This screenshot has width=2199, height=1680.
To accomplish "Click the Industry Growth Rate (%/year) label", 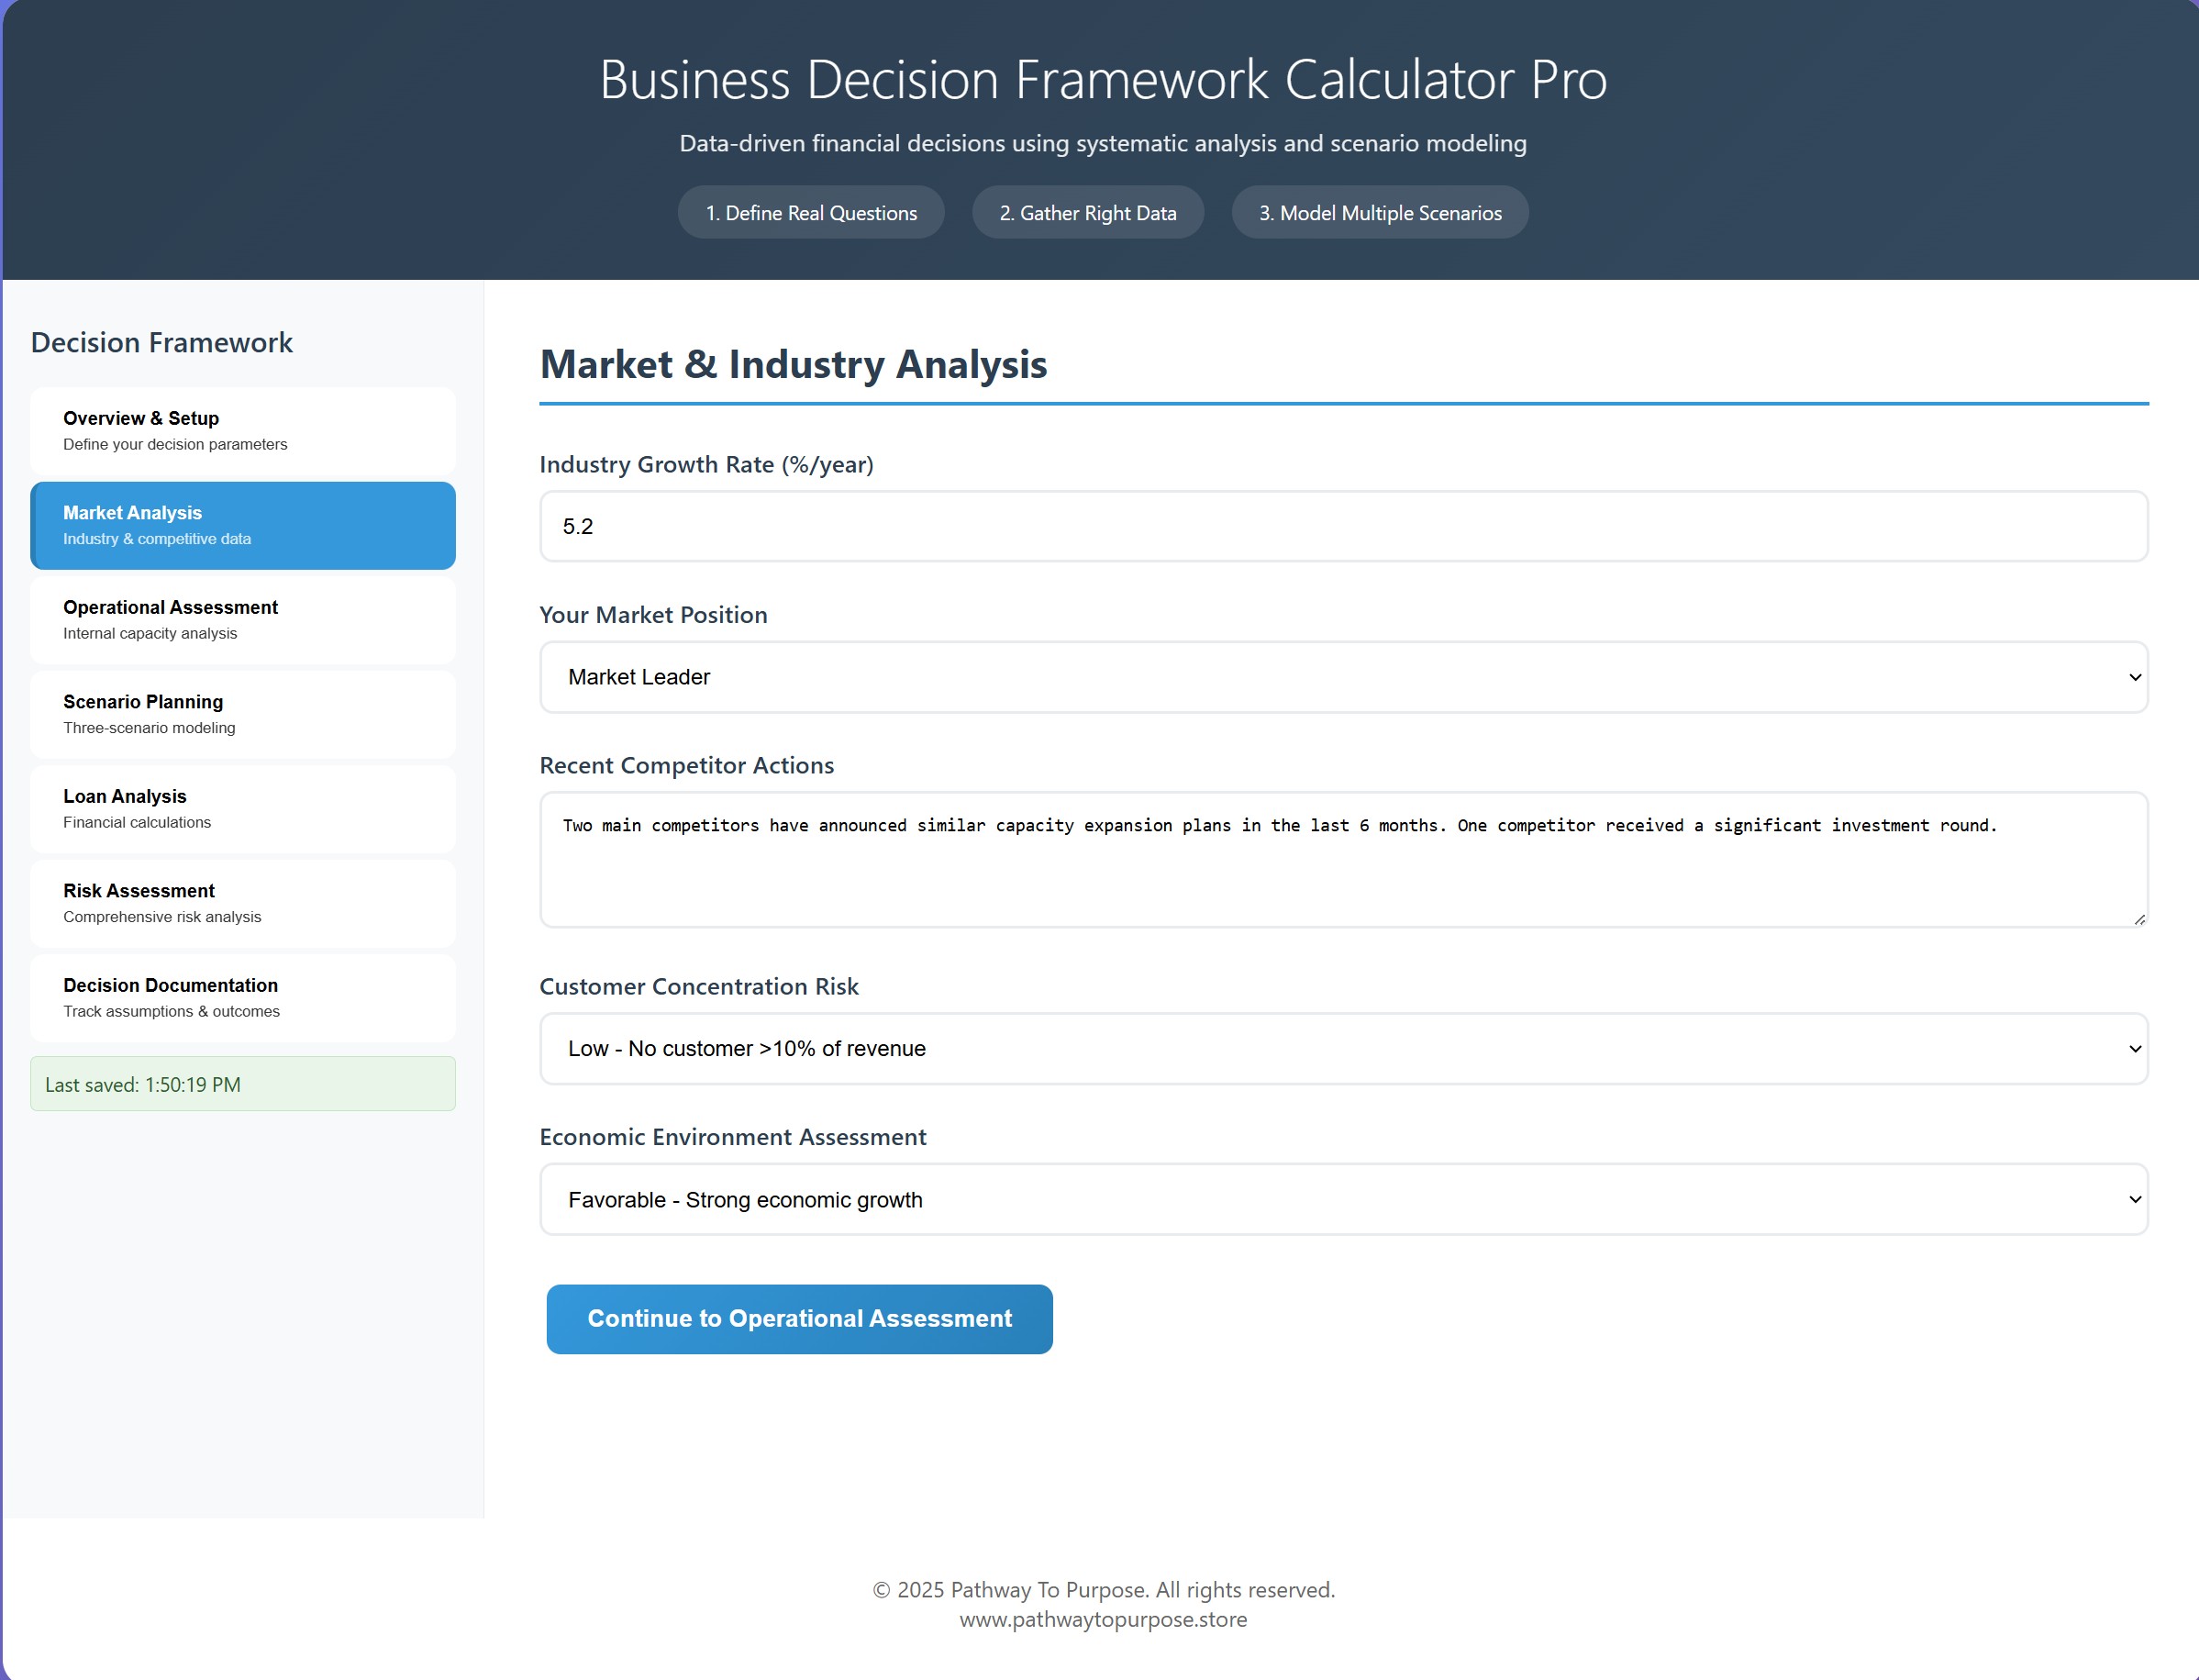I will tap(707, 464).
